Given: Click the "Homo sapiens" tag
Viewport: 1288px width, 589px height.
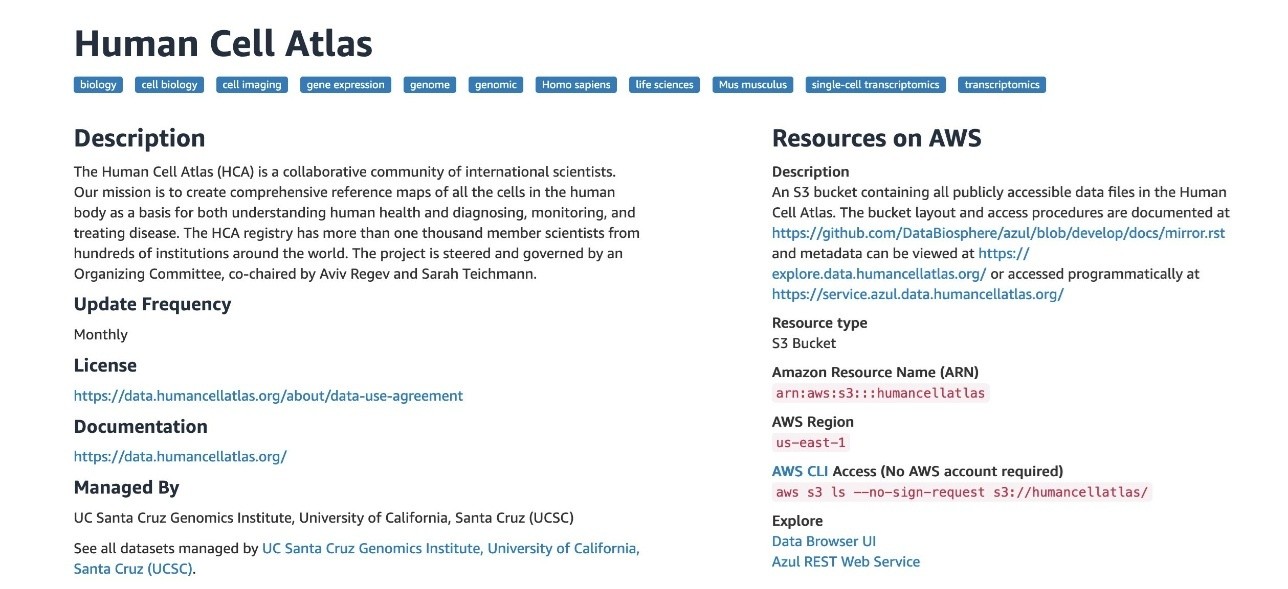Looking at the screenshot, I should pyautogui.click(x=576, y=85).
